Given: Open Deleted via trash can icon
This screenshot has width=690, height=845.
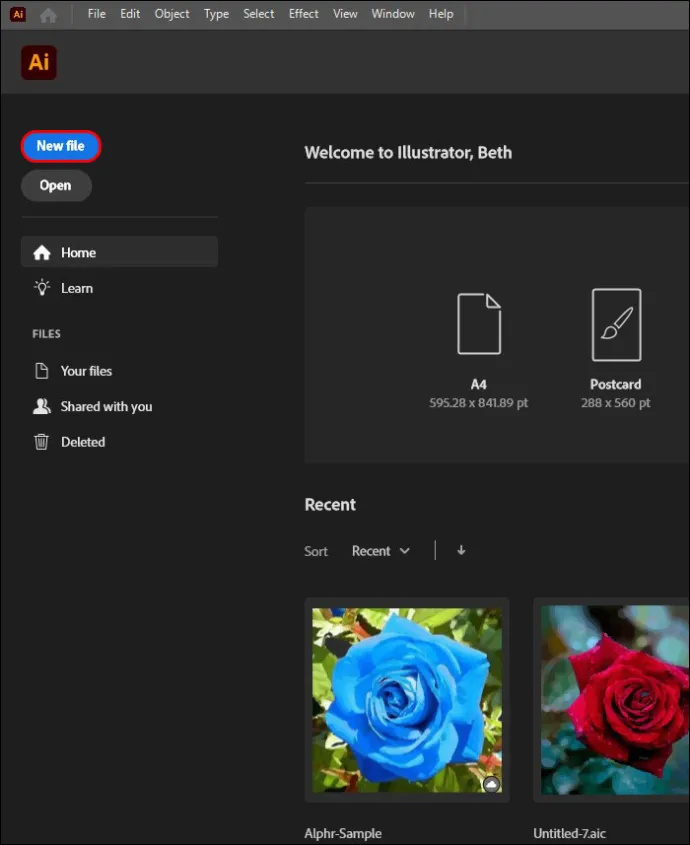Looking at the screenshot, I should [x=42, y=442].
